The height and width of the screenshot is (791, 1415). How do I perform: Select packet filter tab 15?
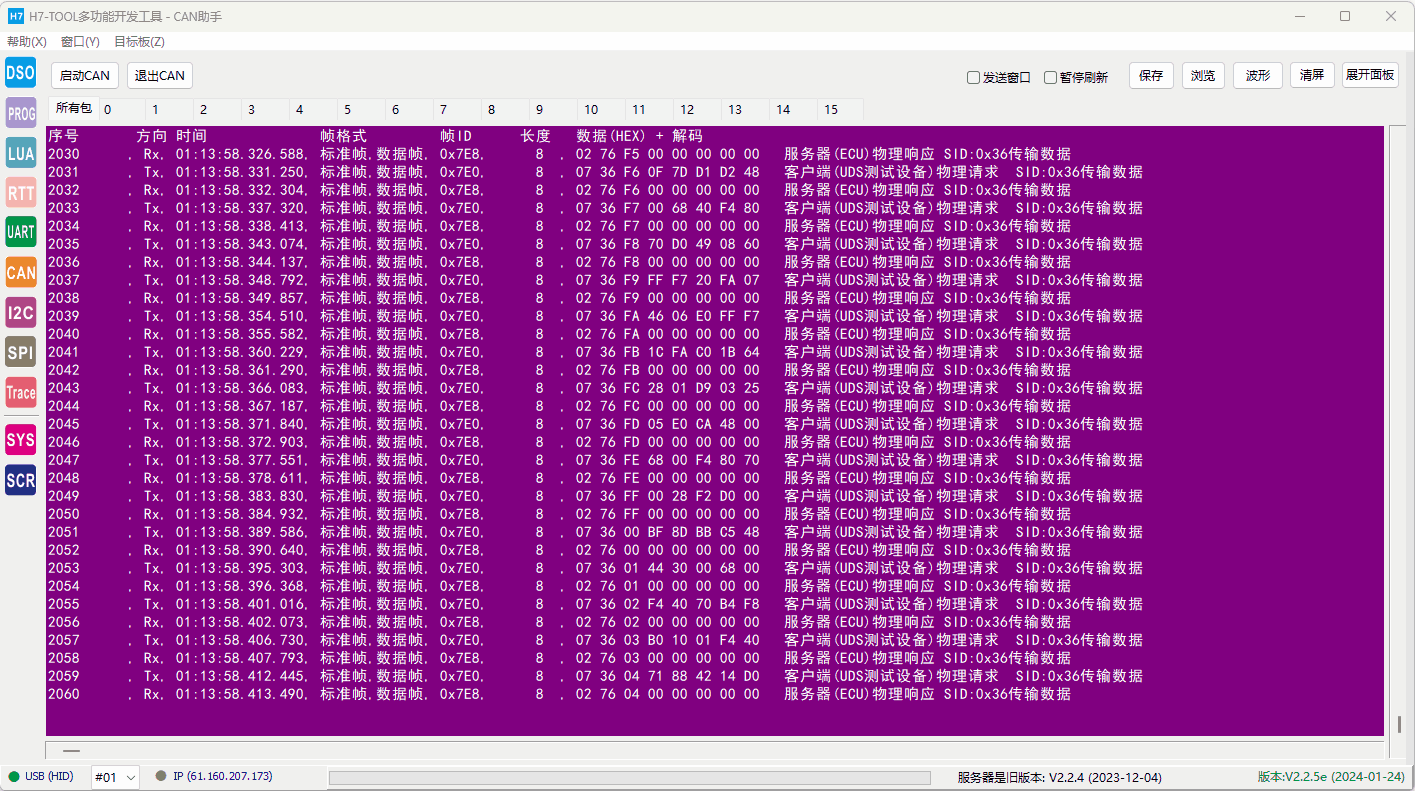(x=841, y=109)
